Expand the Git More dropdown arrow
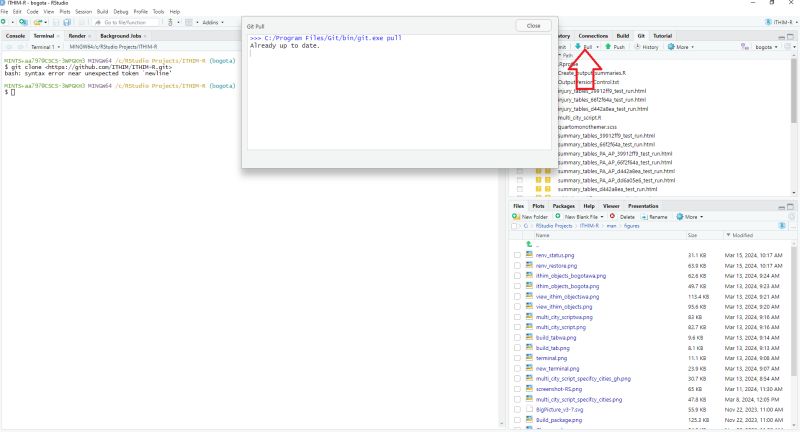800x432 pixels. (x=693, y=47)
